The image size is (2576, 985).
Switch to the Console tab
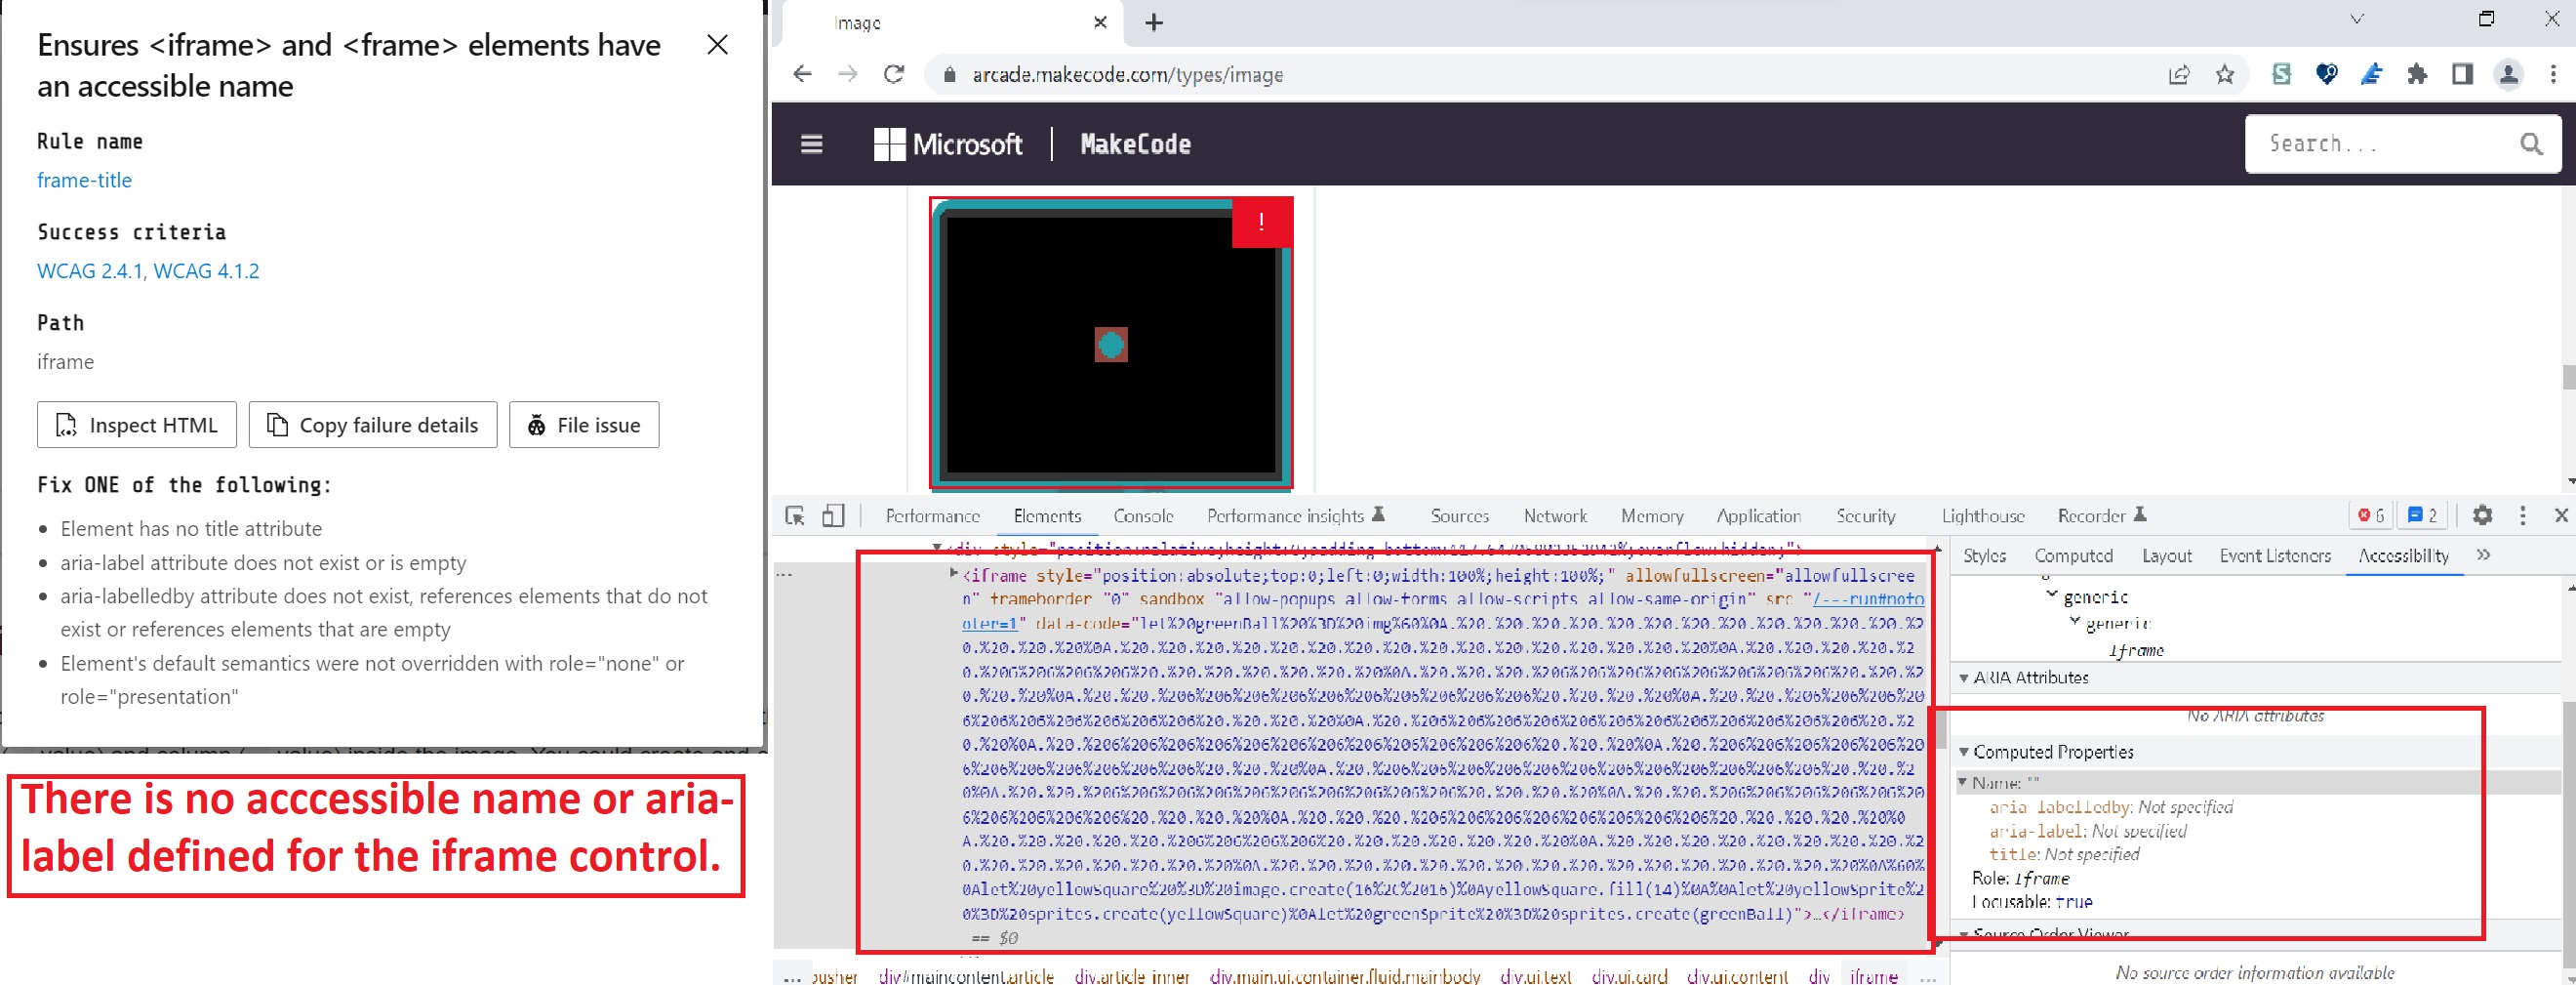1143,515
